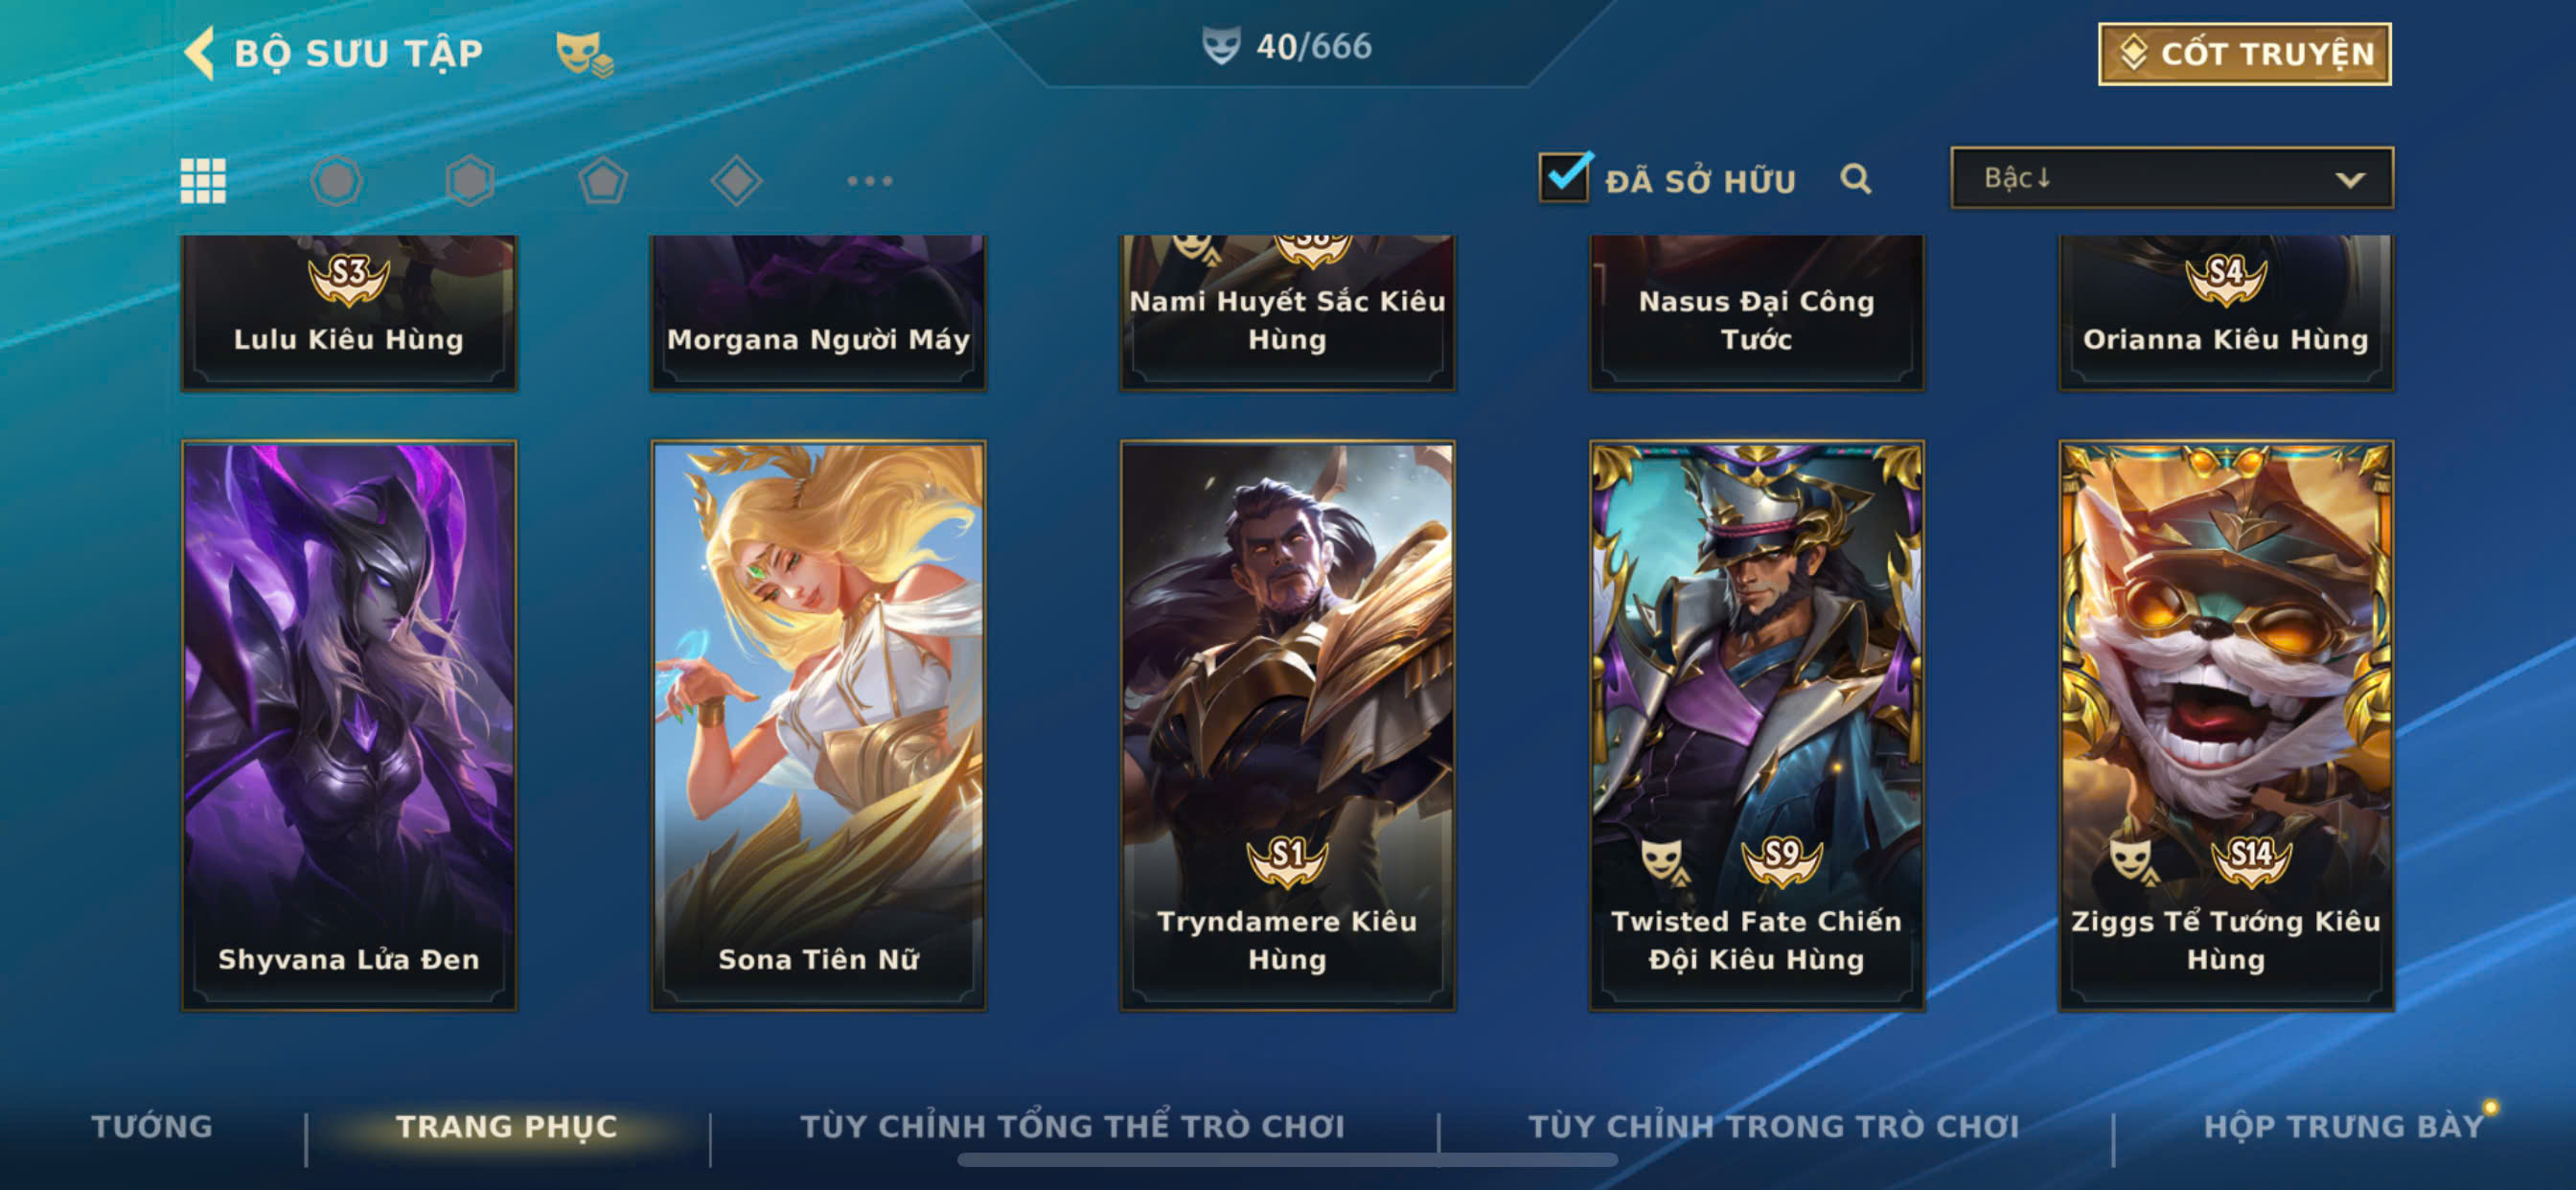Select Shyvana Lửa Đen skin card
2576x1190 pixels.
pyautogui.click(x=349, y=726)
